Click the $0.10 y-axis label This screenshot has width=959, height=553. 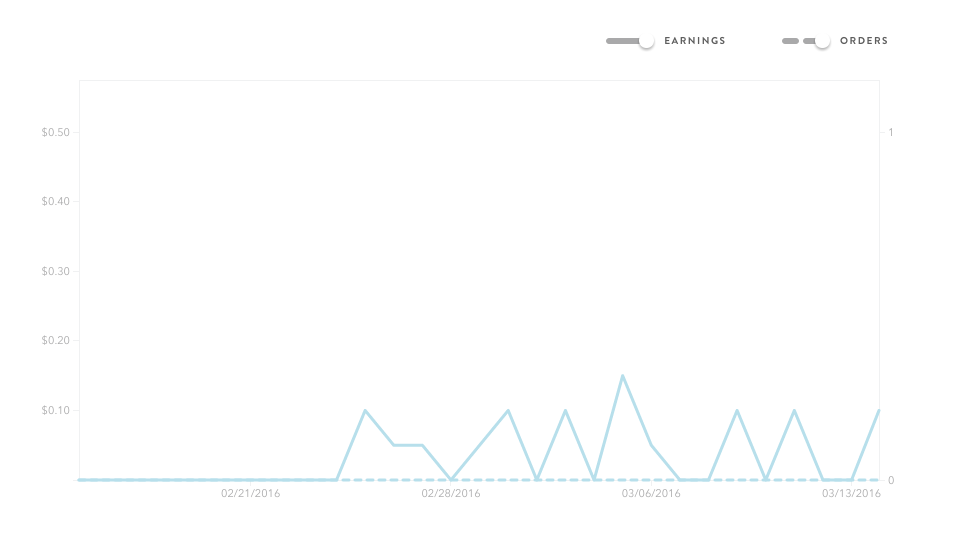tap(56, 410)
